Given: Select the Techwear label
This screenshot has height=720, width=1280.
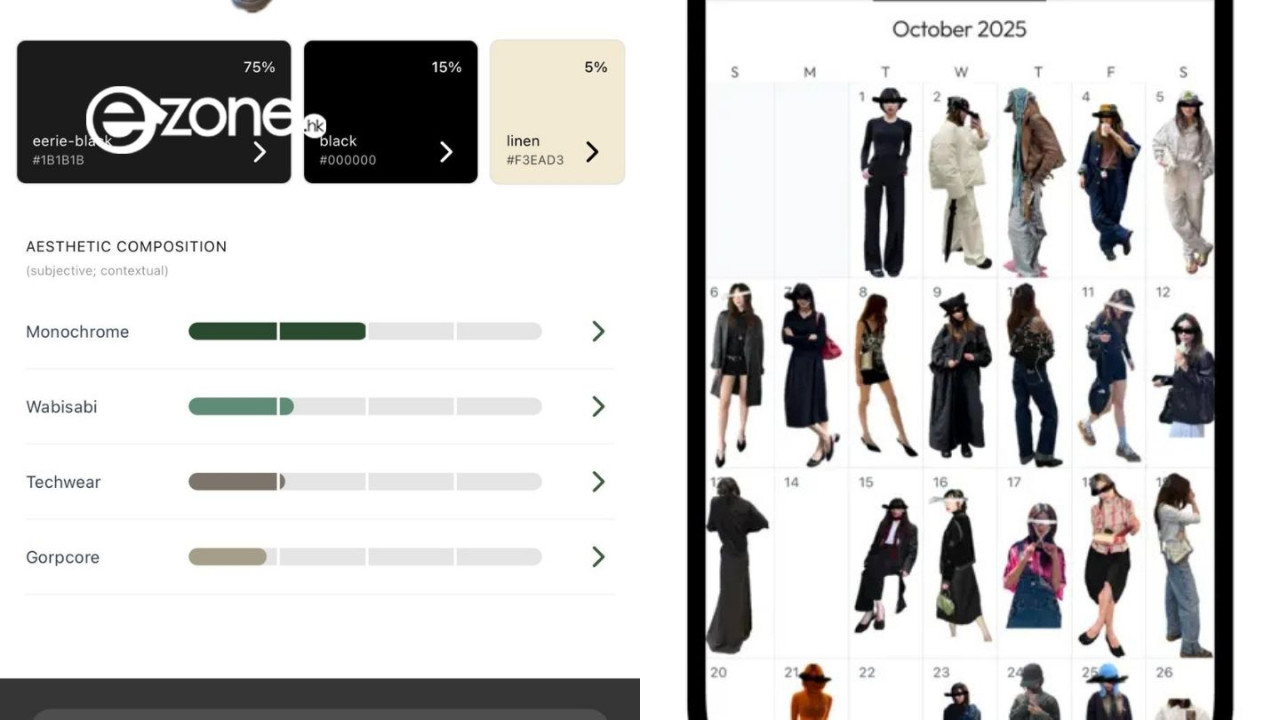Looking at the screenshot, I should tap(63, 482).
